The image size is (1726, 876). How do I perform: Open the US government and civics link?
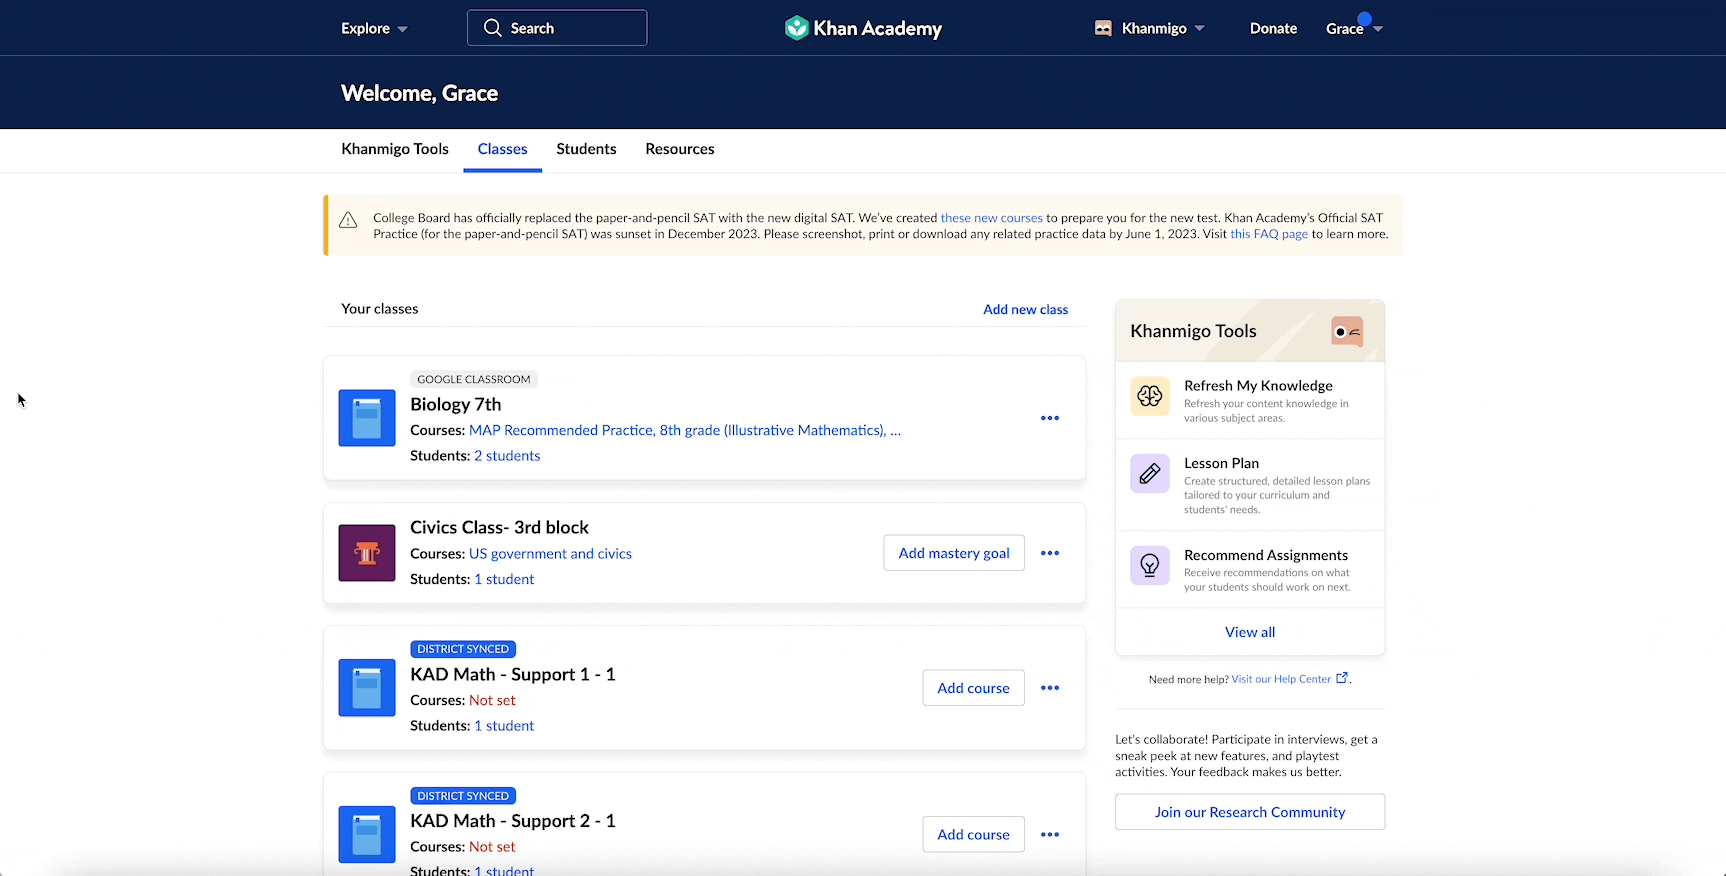(x=550, y=553)
